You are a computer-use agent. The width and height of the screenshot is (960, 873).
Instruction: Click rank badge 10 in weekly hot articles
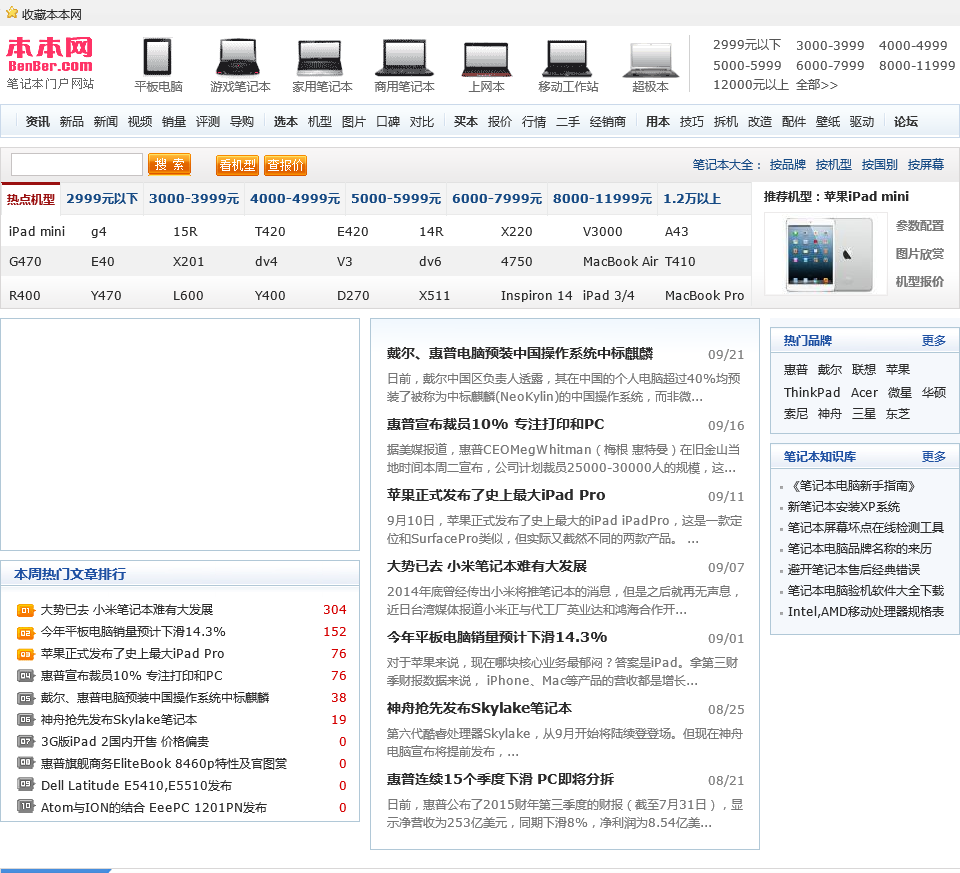click(25, 806)
